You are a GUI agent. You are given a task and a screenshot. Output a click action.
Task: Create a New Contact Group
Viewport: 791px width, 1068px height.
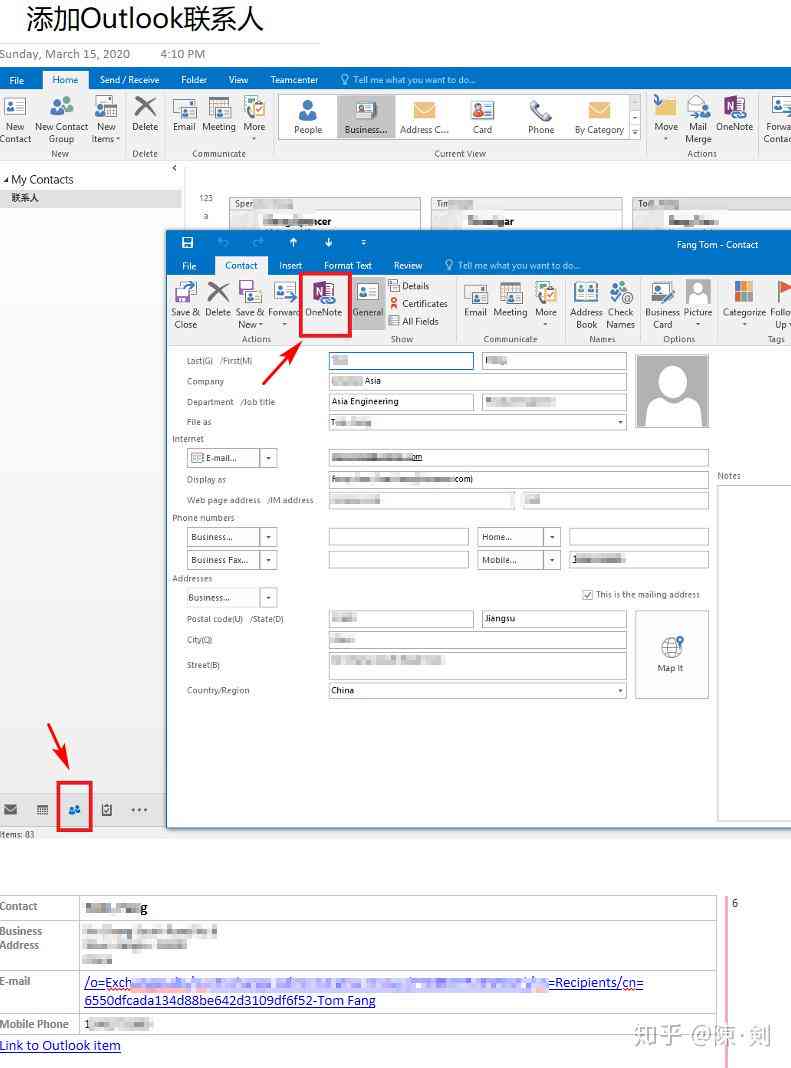pyautogui.click(x=61, y=120)
